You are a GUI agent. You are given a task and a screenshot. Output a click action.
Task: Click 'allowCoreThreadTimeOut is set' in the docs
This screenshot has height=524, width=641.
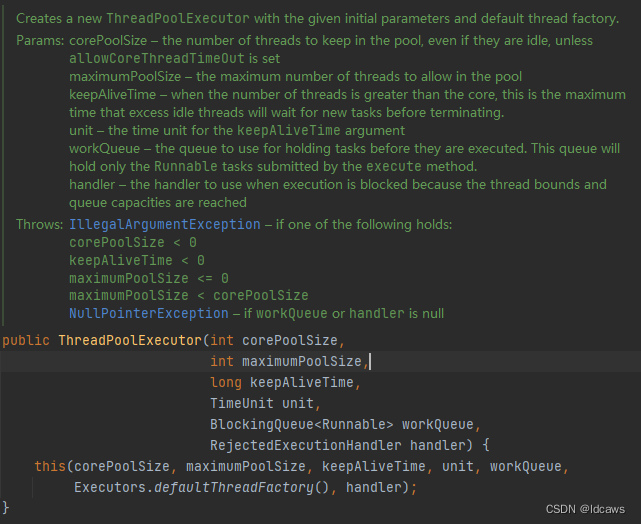coord(175,58)
